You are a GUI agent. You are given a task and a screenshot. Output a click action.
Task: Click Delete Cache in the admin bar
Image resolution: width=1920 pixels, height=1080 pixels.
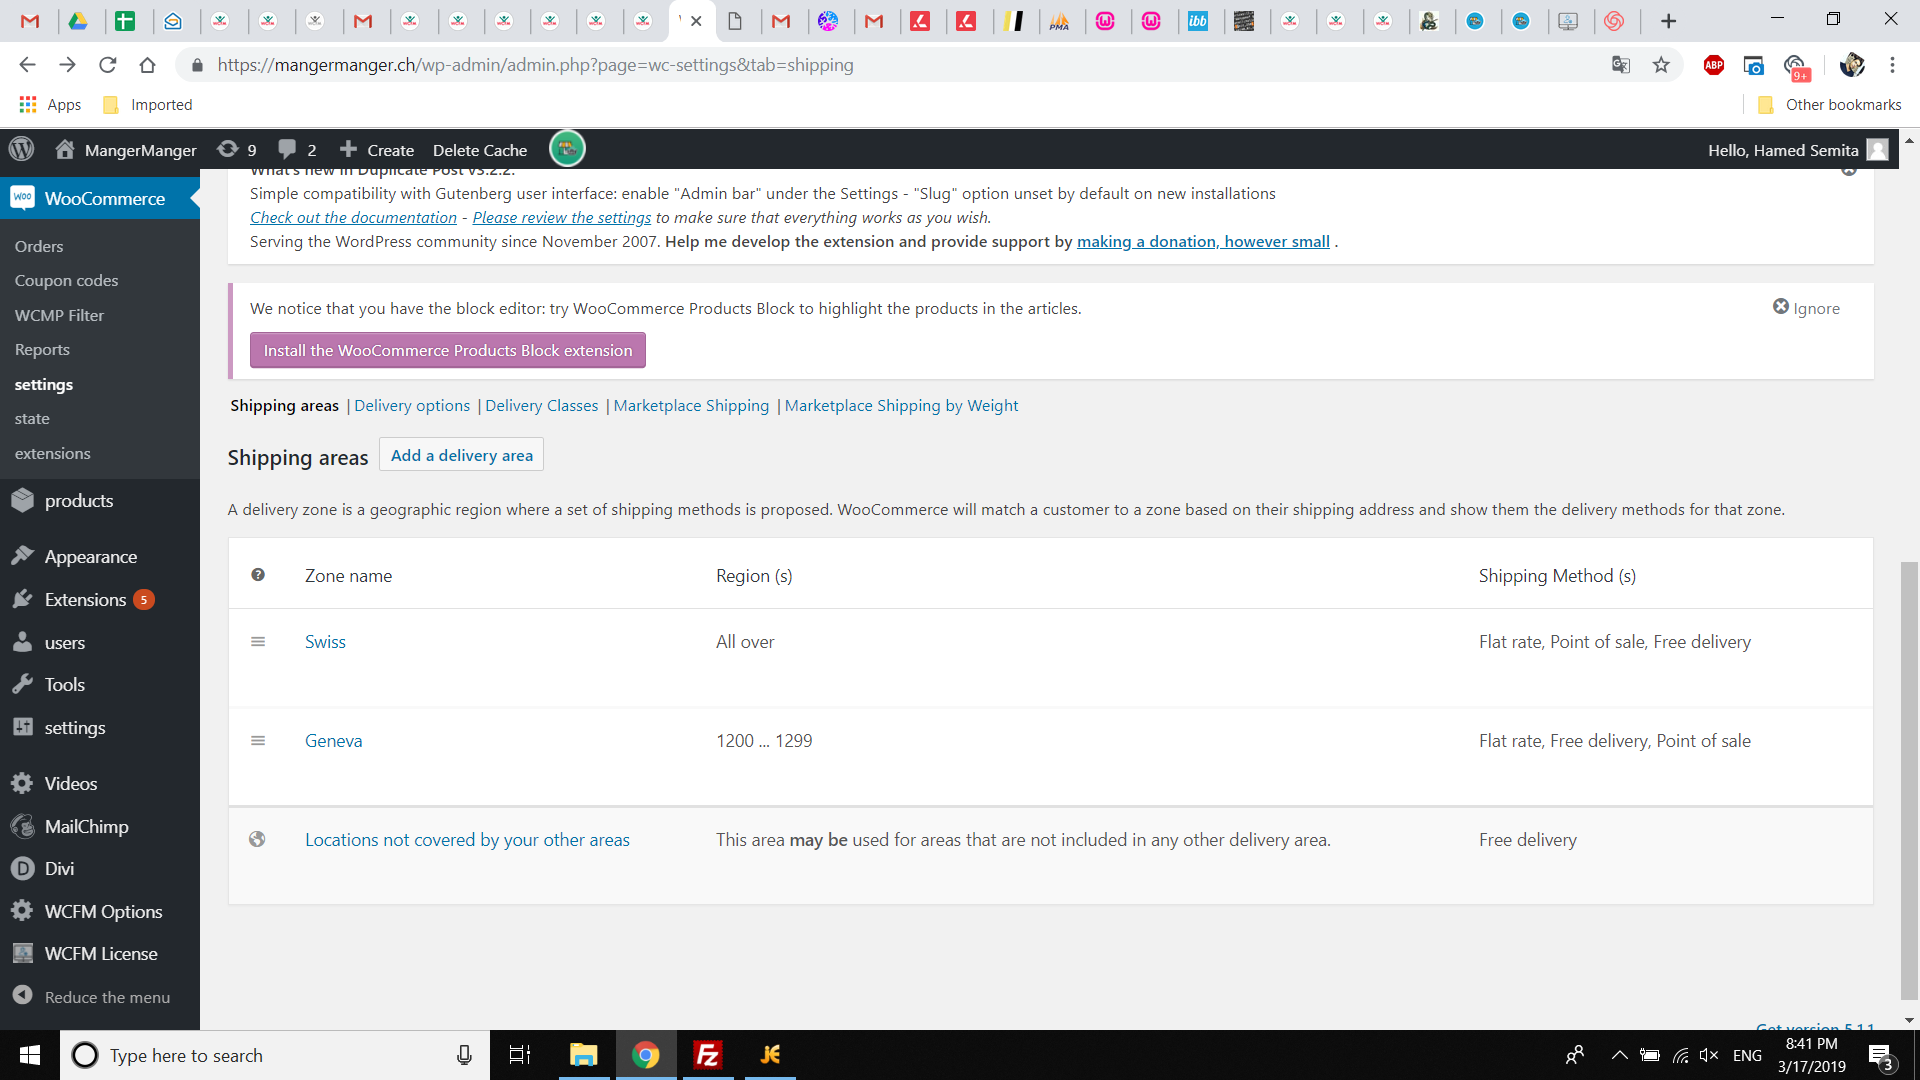[480, 150]
